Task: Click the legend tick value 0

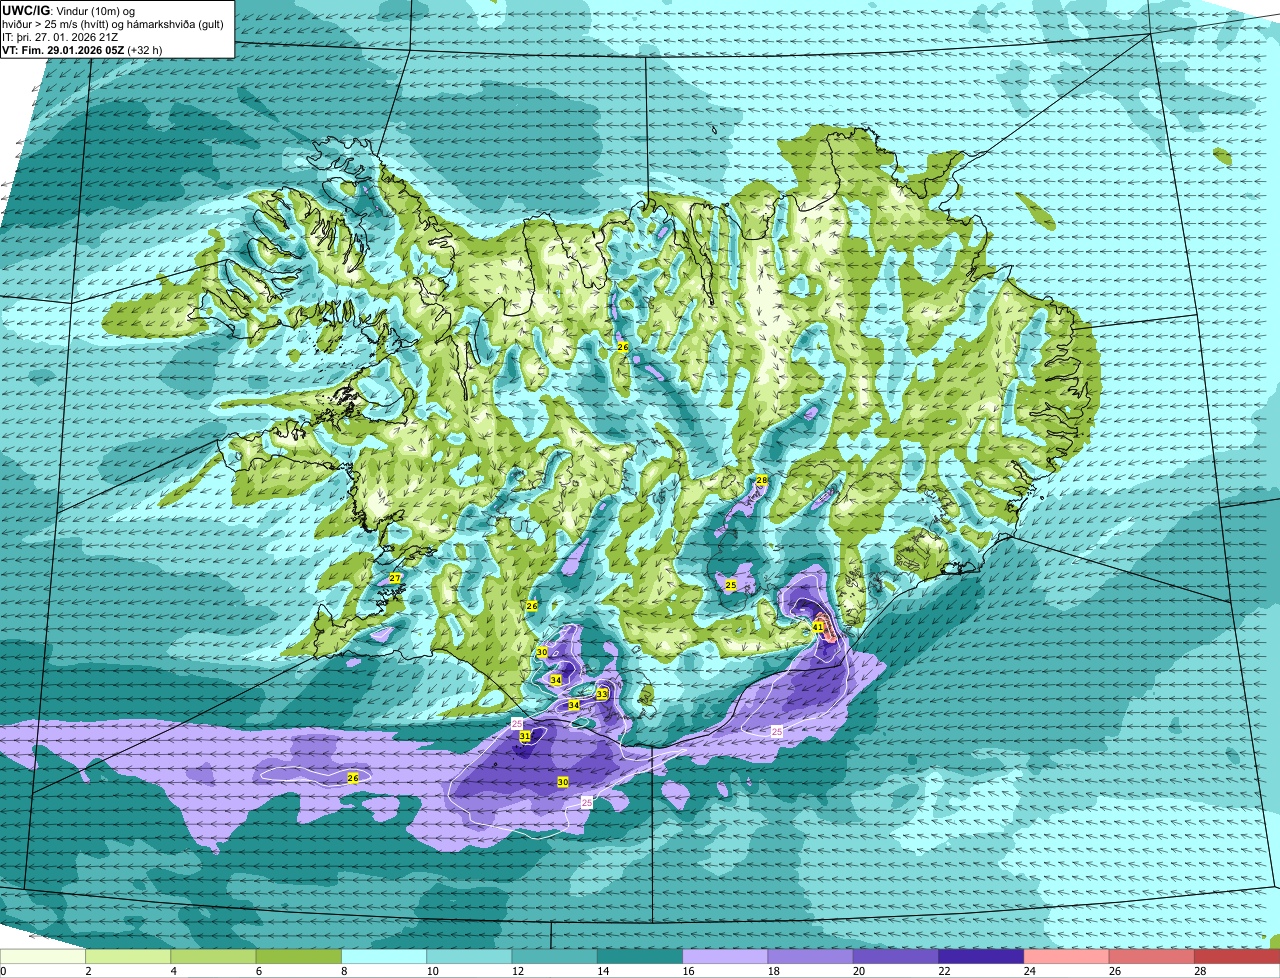Action: [3, 971]
